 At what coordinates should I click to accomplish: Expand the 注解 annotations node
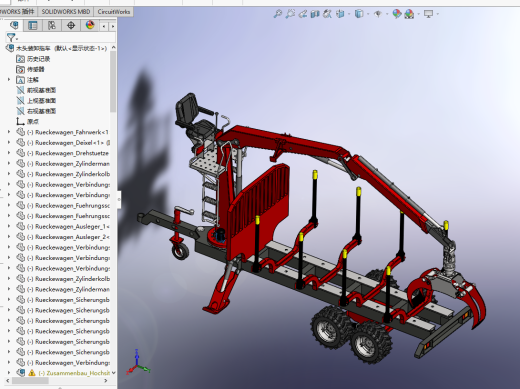click(x=9, y=80)
